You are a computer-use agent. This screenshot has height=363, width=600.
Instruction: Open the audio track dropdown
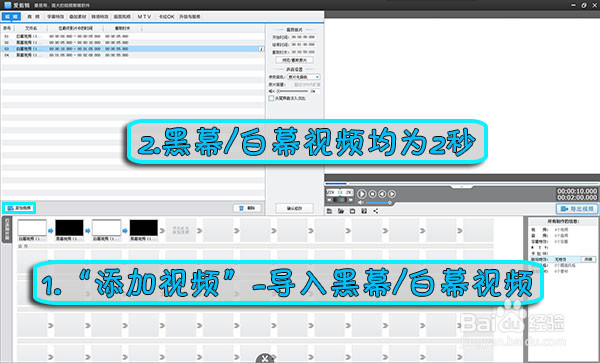[x=304, y=77]
